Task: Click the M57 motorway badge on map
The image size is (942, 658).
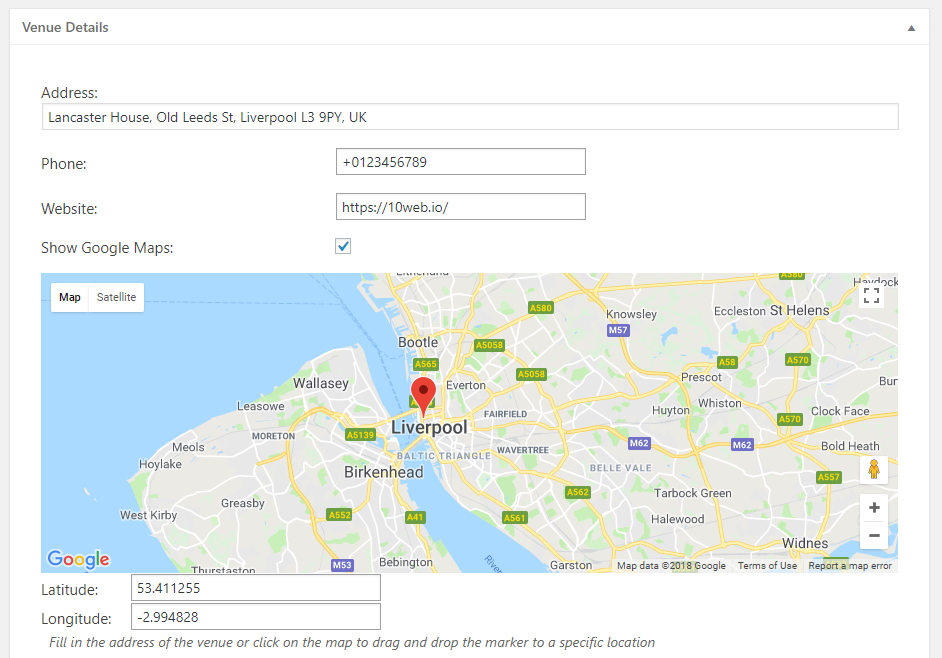Action: [618, 330]
